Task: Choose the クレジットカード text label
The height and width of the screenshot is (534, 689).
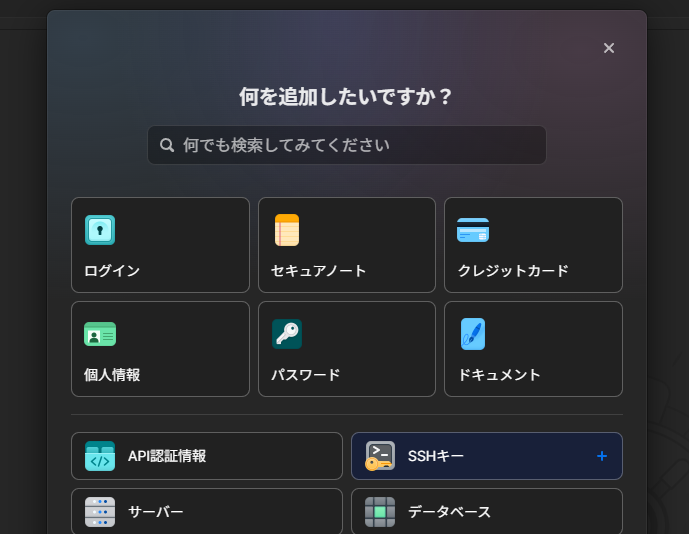Action: pos(513,271)
